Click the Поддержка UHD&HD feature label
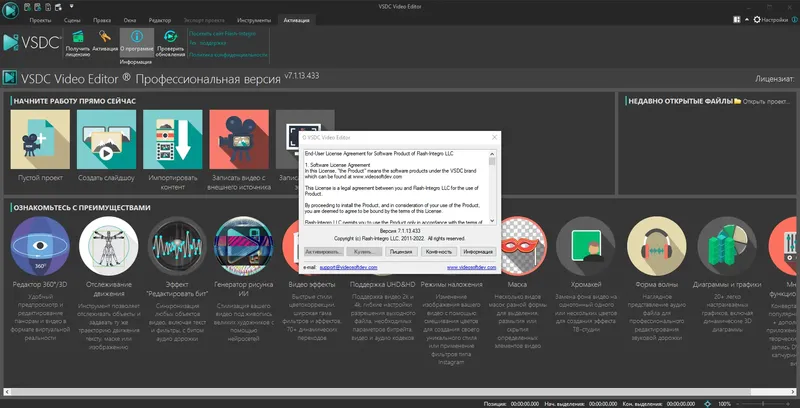This screenshot has height=408, width=800. (383, 285)
